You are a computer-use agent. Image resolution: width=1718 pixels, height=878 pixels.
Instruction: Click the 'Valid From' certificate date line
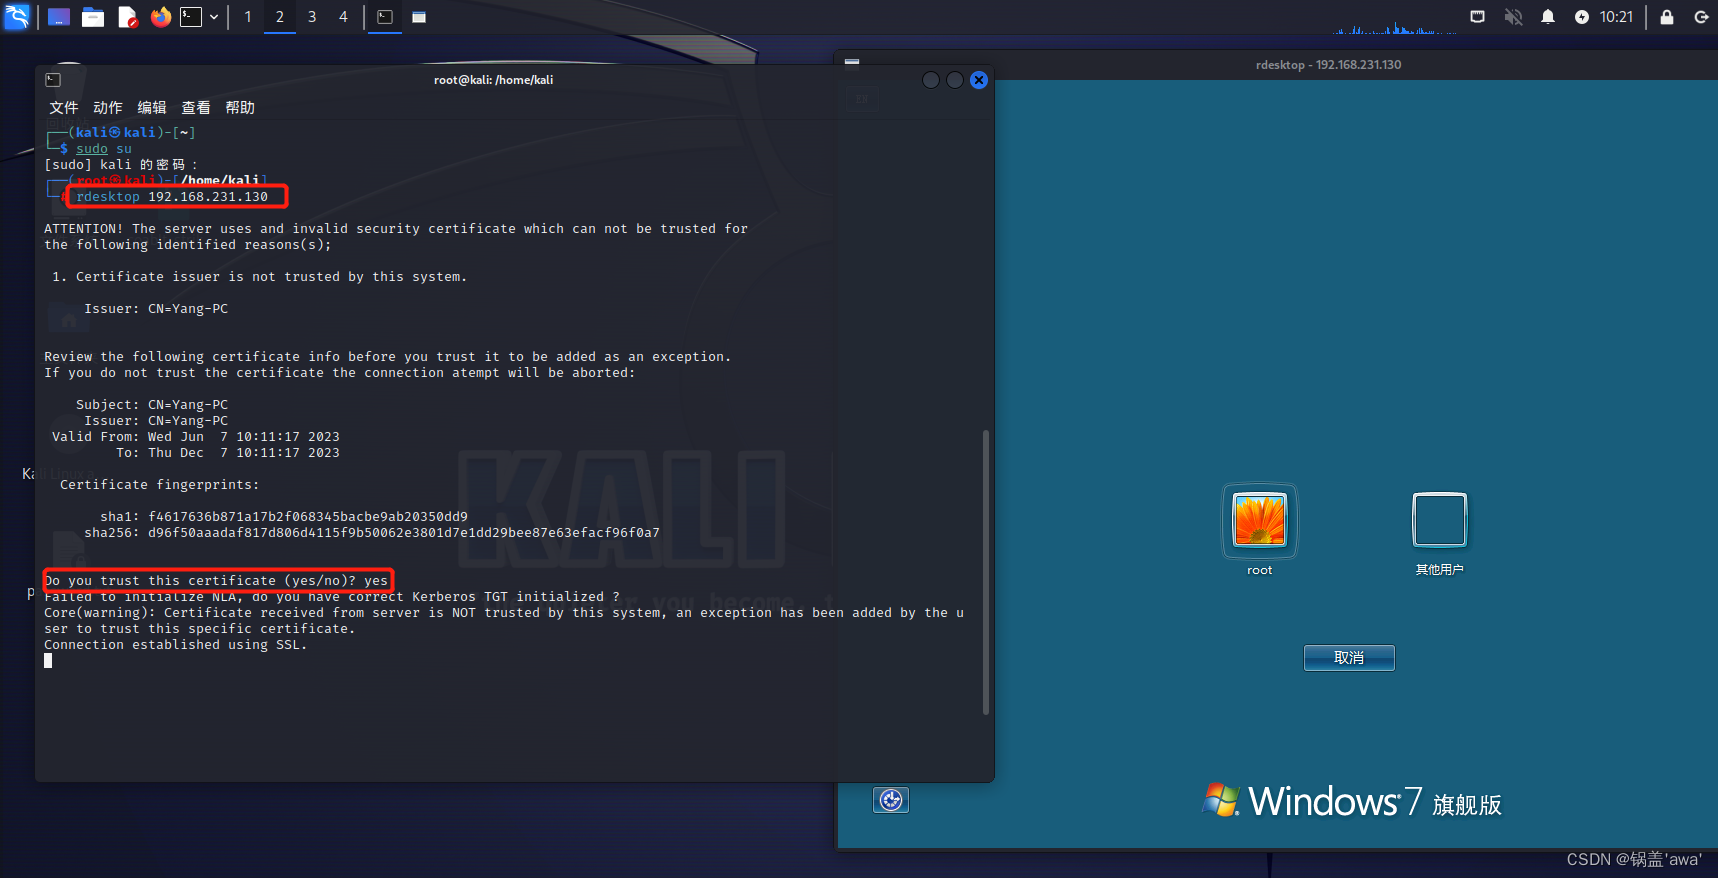point(196,437)
